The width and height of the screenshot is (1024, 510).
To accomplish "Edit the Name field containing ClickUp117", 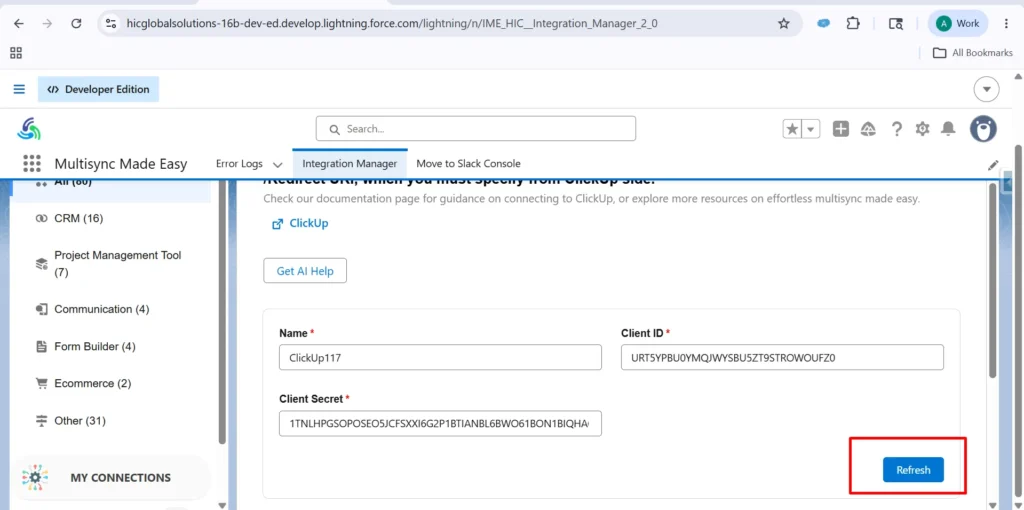I will pyautogui.click(x=440, y=357).
